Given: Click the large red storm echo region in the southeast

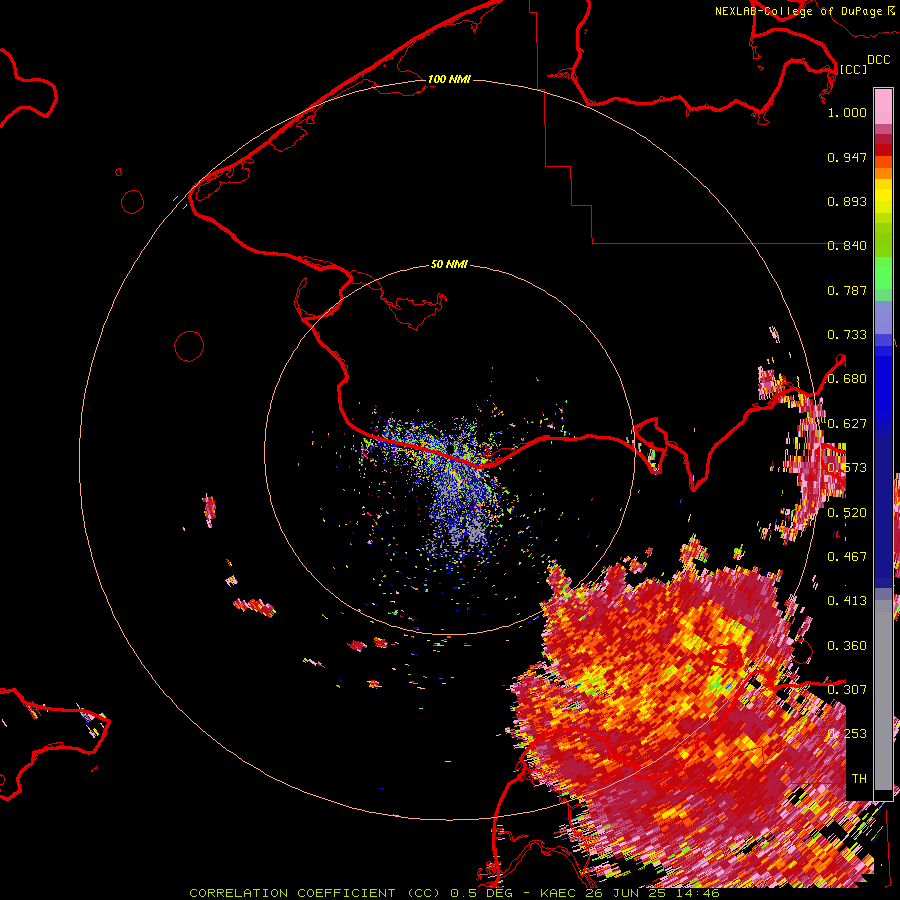Looking at the screenshot, I should coord(689,717).
